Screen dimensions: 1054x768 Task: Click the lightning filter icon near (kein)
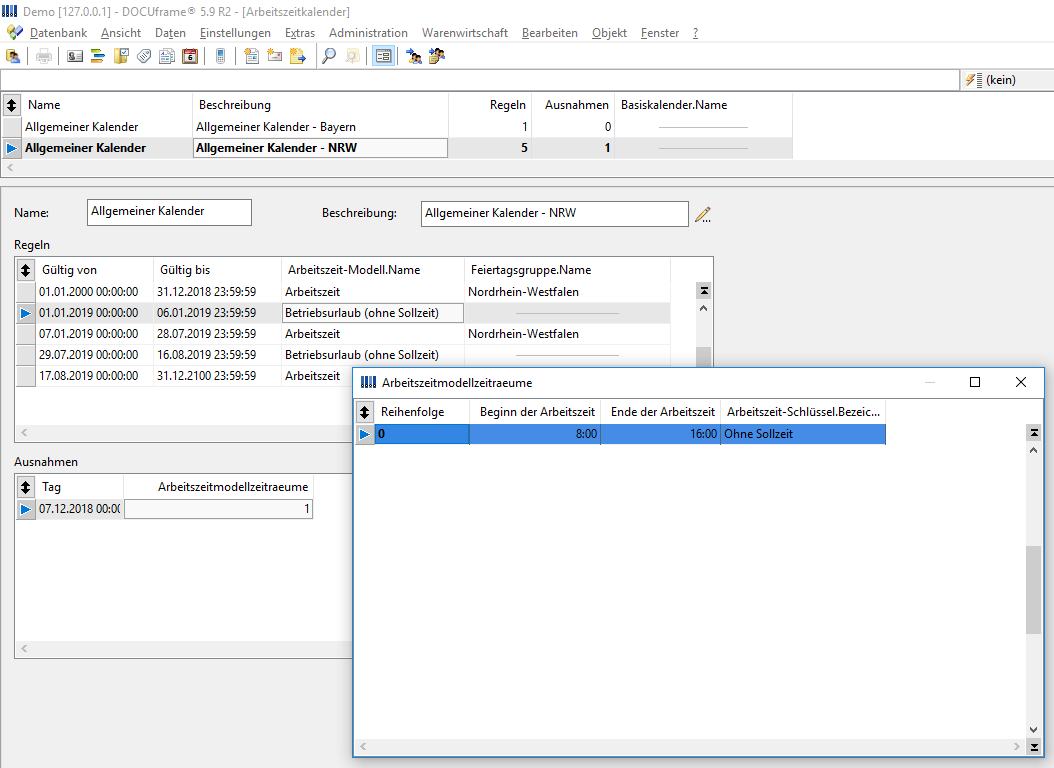(974, 80)
